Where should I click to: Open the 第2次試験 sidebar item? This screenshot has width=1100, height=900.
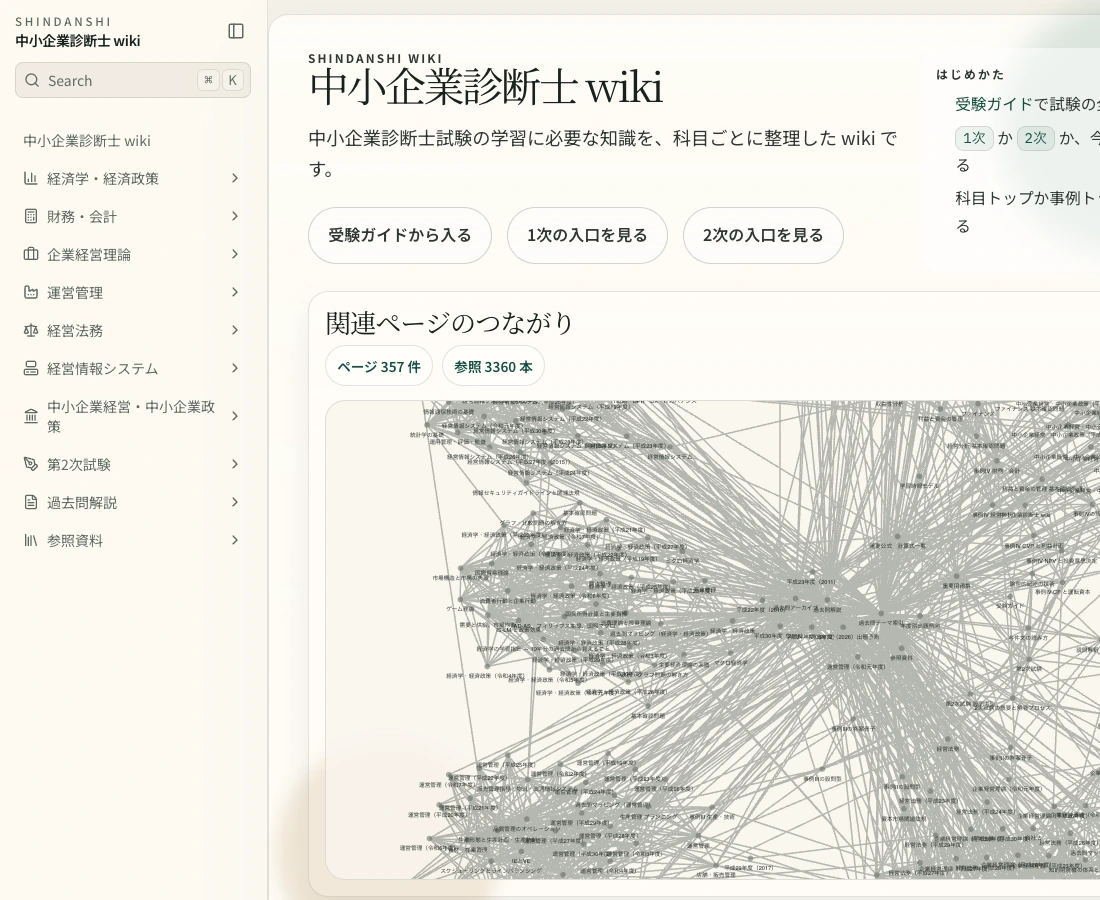coord(79,464)
